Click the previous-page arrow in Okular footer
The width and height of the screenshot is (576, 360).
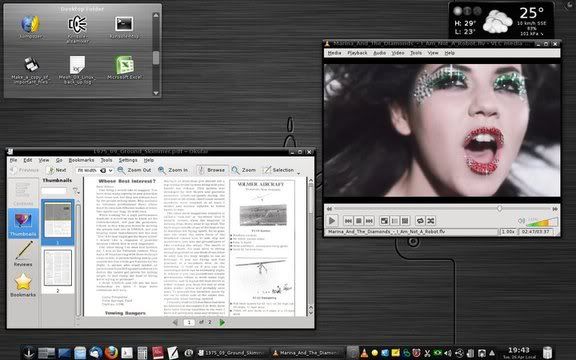click(x=175, y=322)
